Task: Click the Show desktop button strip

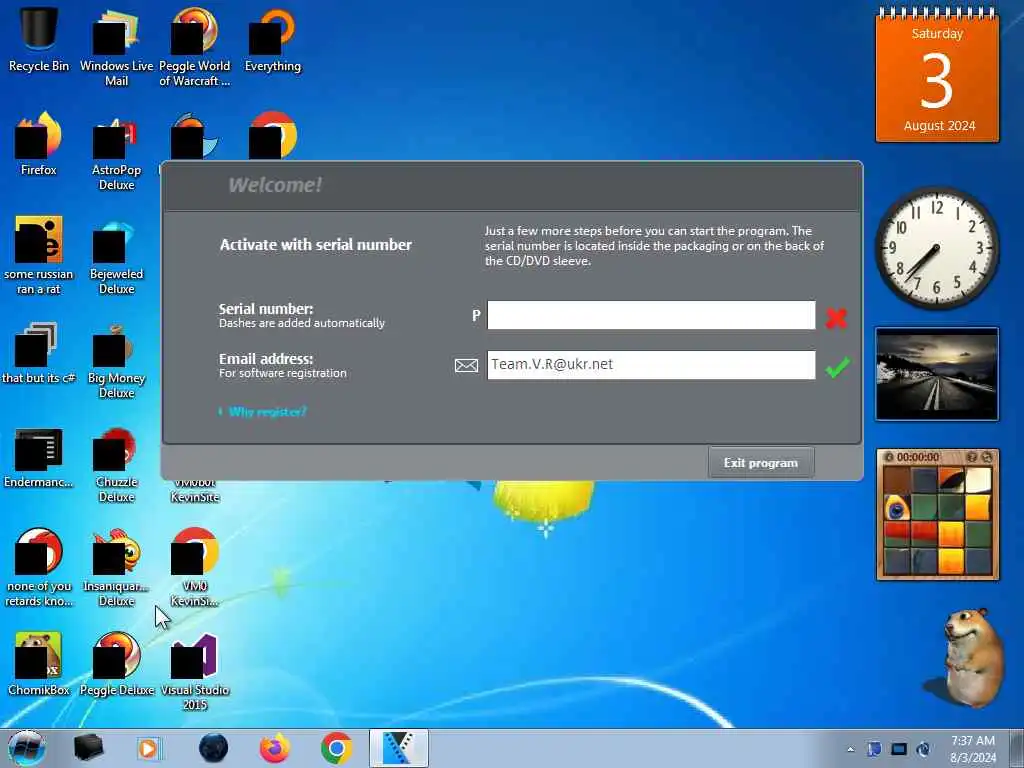Action: tap(1015, 748)
